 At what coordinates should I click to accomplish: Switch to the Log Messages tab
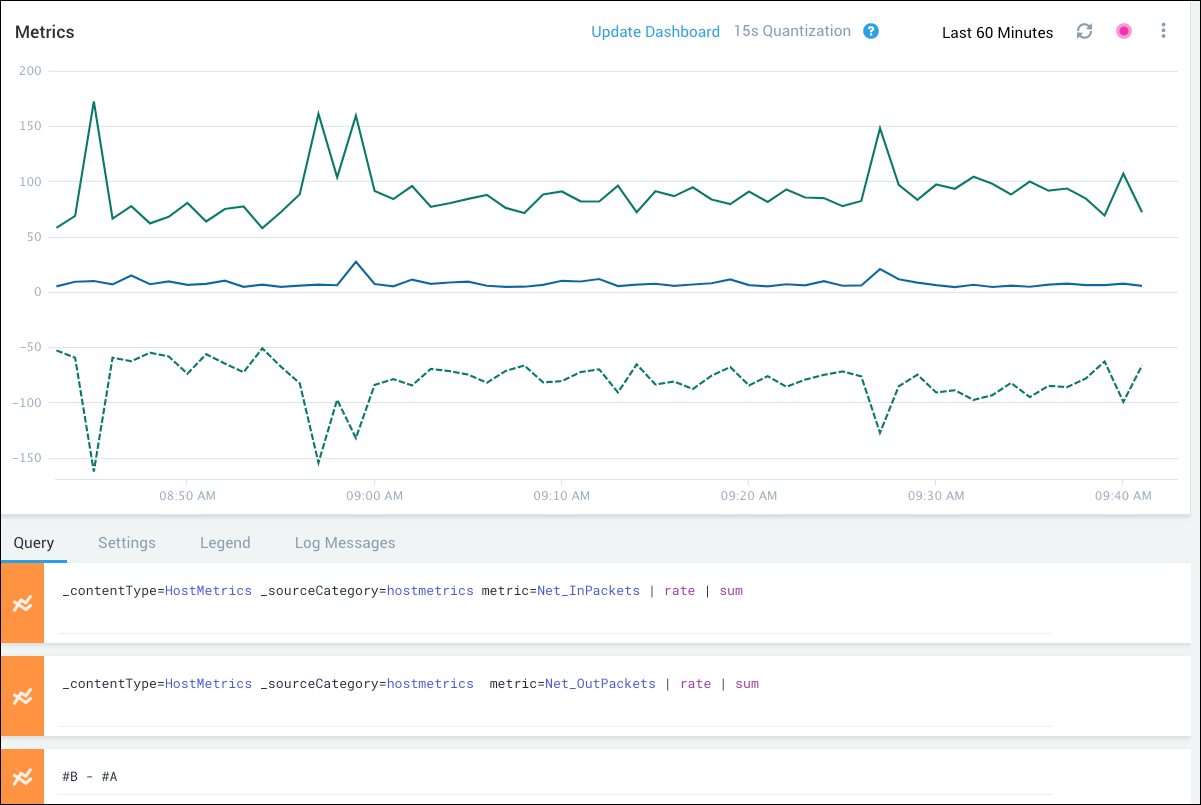pos(345,543)
